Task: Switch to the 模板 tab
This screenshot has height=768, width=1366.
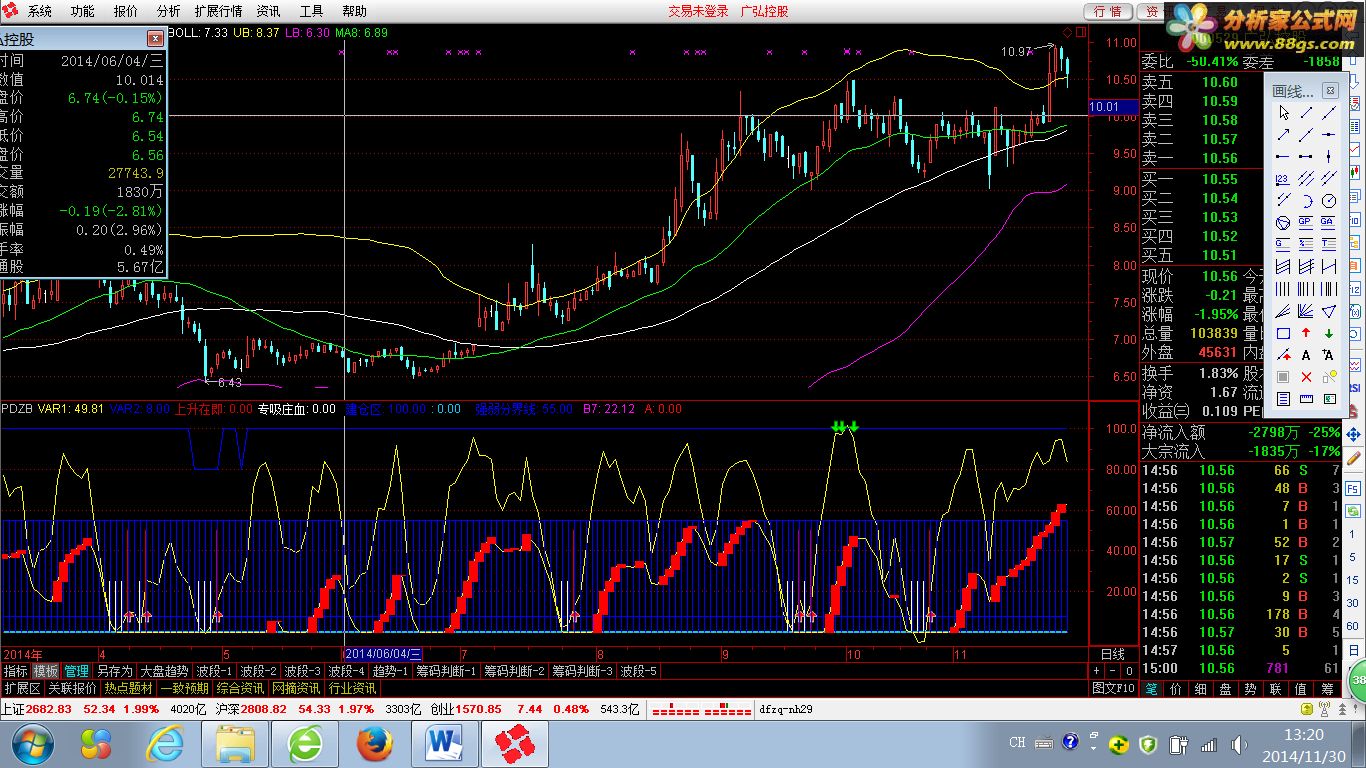Action: [x=46, y=671]
